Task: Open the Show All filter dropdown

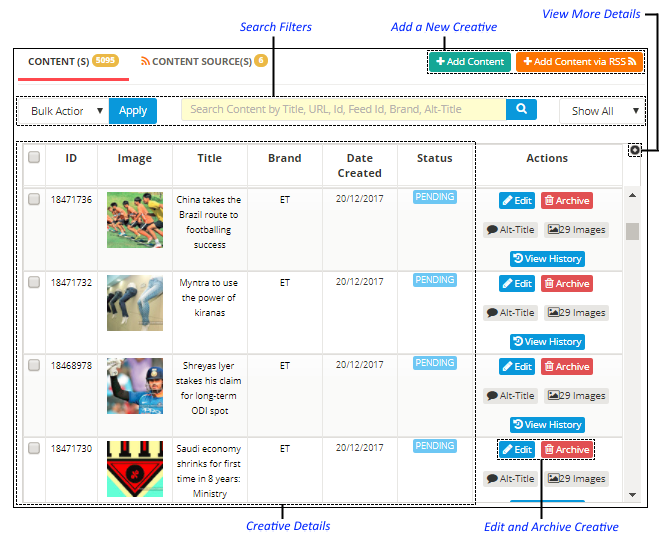Action: point(604,111)
